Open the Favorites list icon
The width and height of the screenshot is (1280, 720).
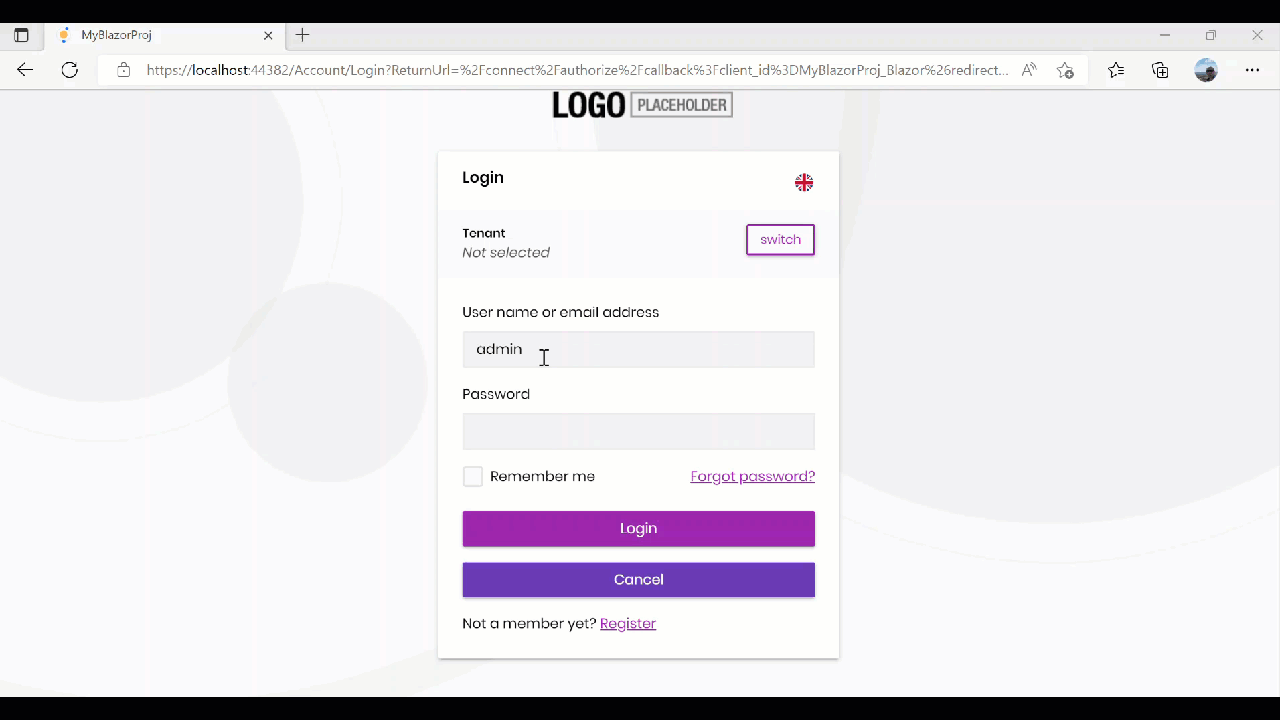pyautogui.click(x=1116, y=70)
